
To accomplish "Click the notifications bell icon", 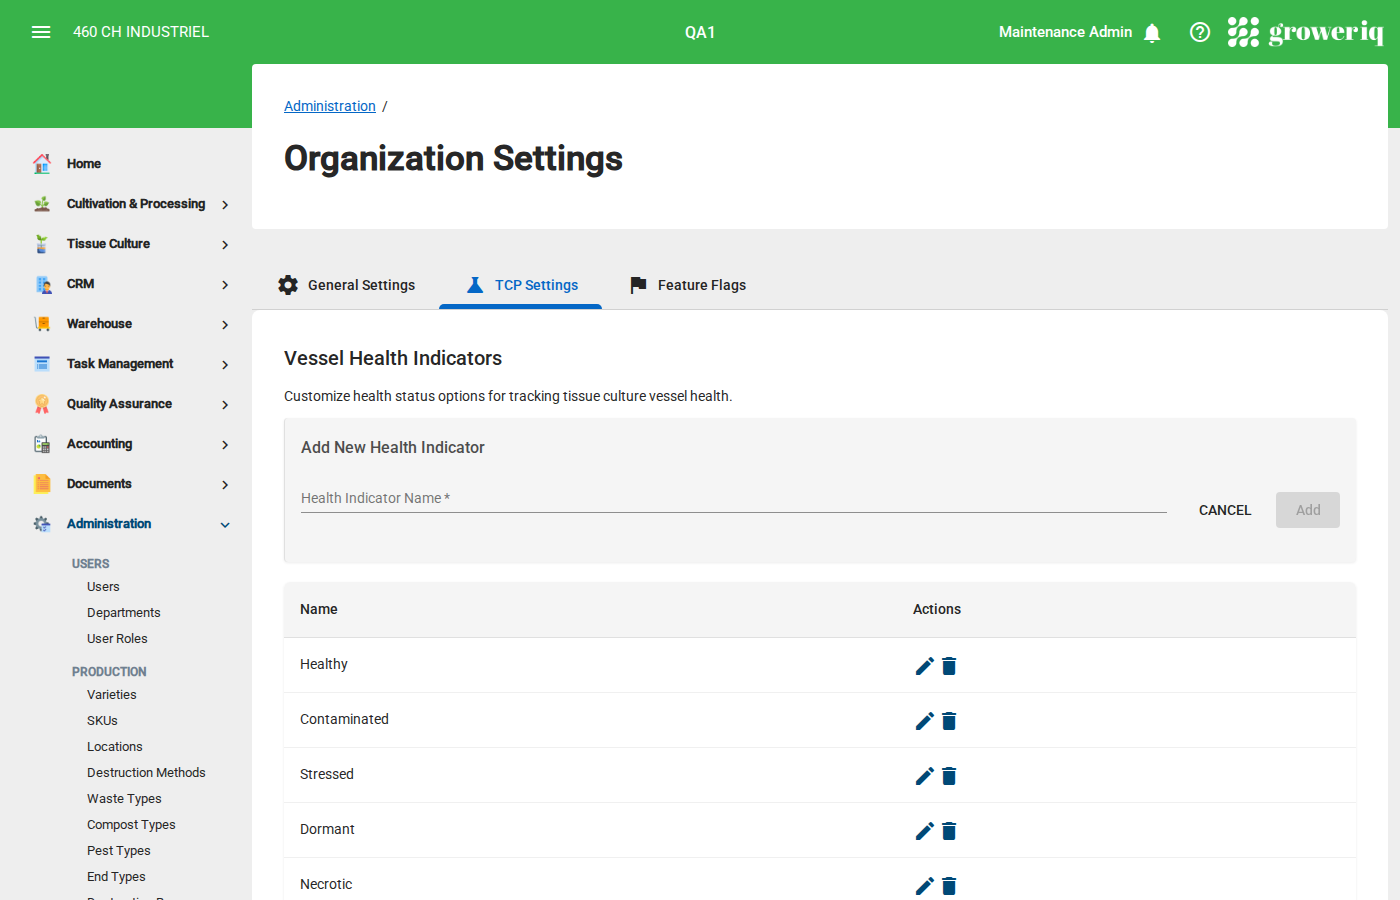I will pos(1152,33).
